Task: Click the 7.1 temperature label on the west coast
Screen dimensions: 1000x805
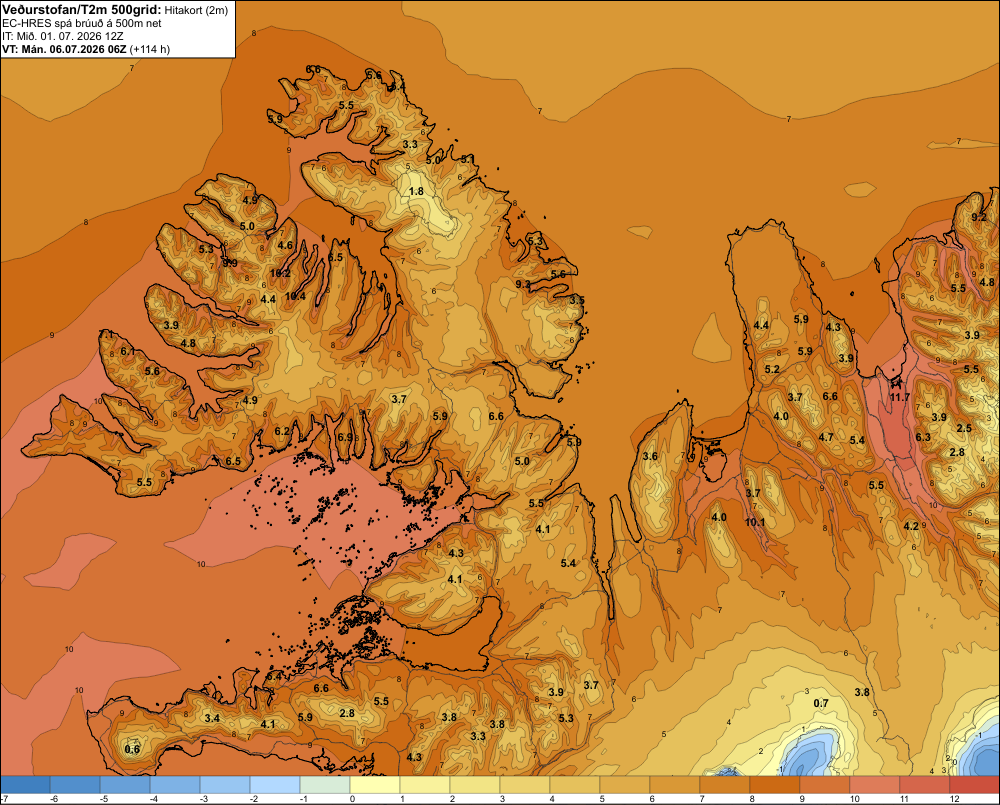Action: [107, 334]
